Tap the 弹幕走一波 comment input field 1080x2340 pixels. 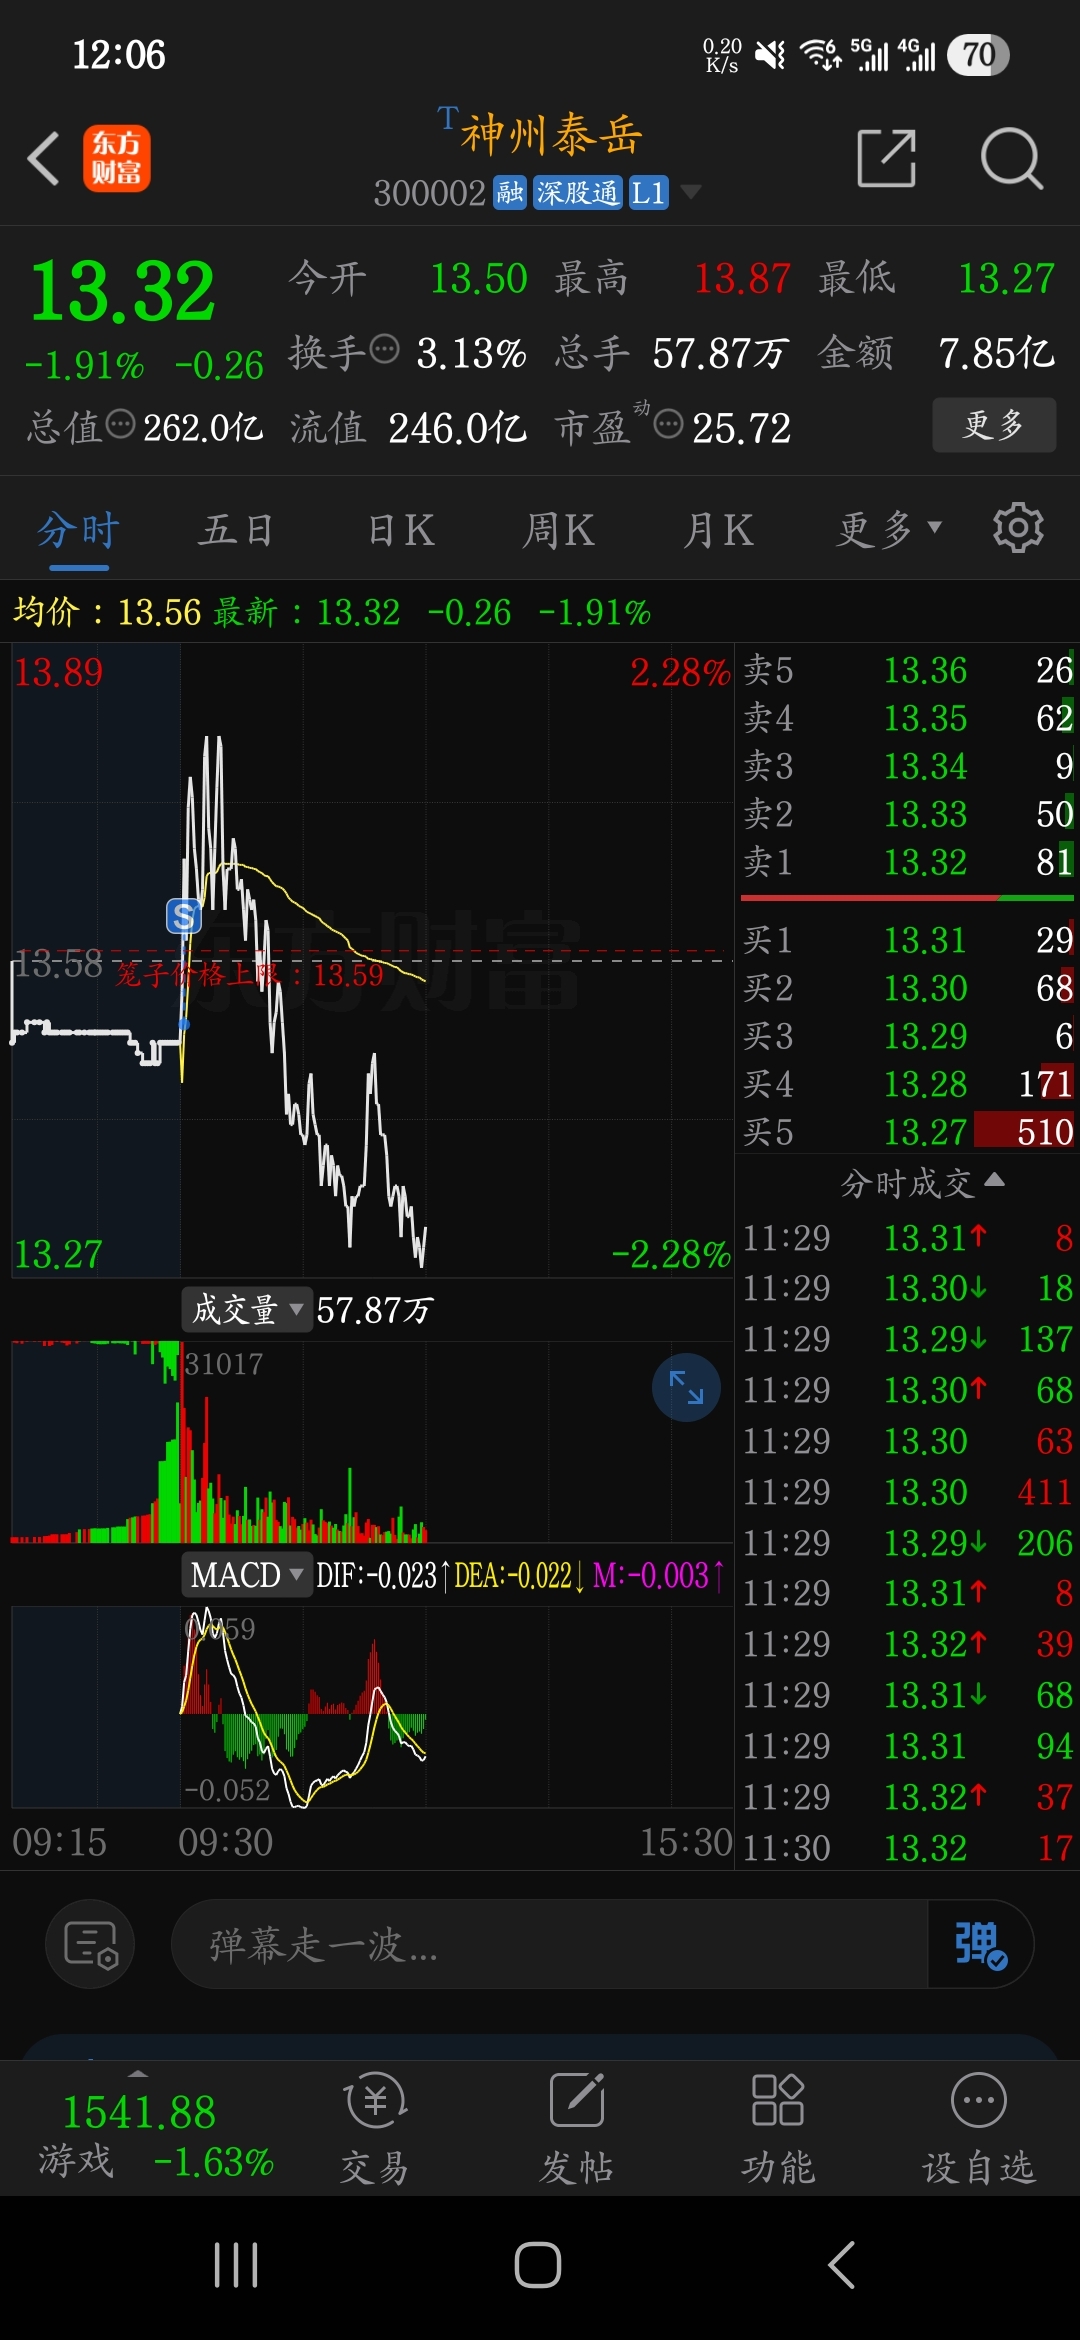(550, 1944)
